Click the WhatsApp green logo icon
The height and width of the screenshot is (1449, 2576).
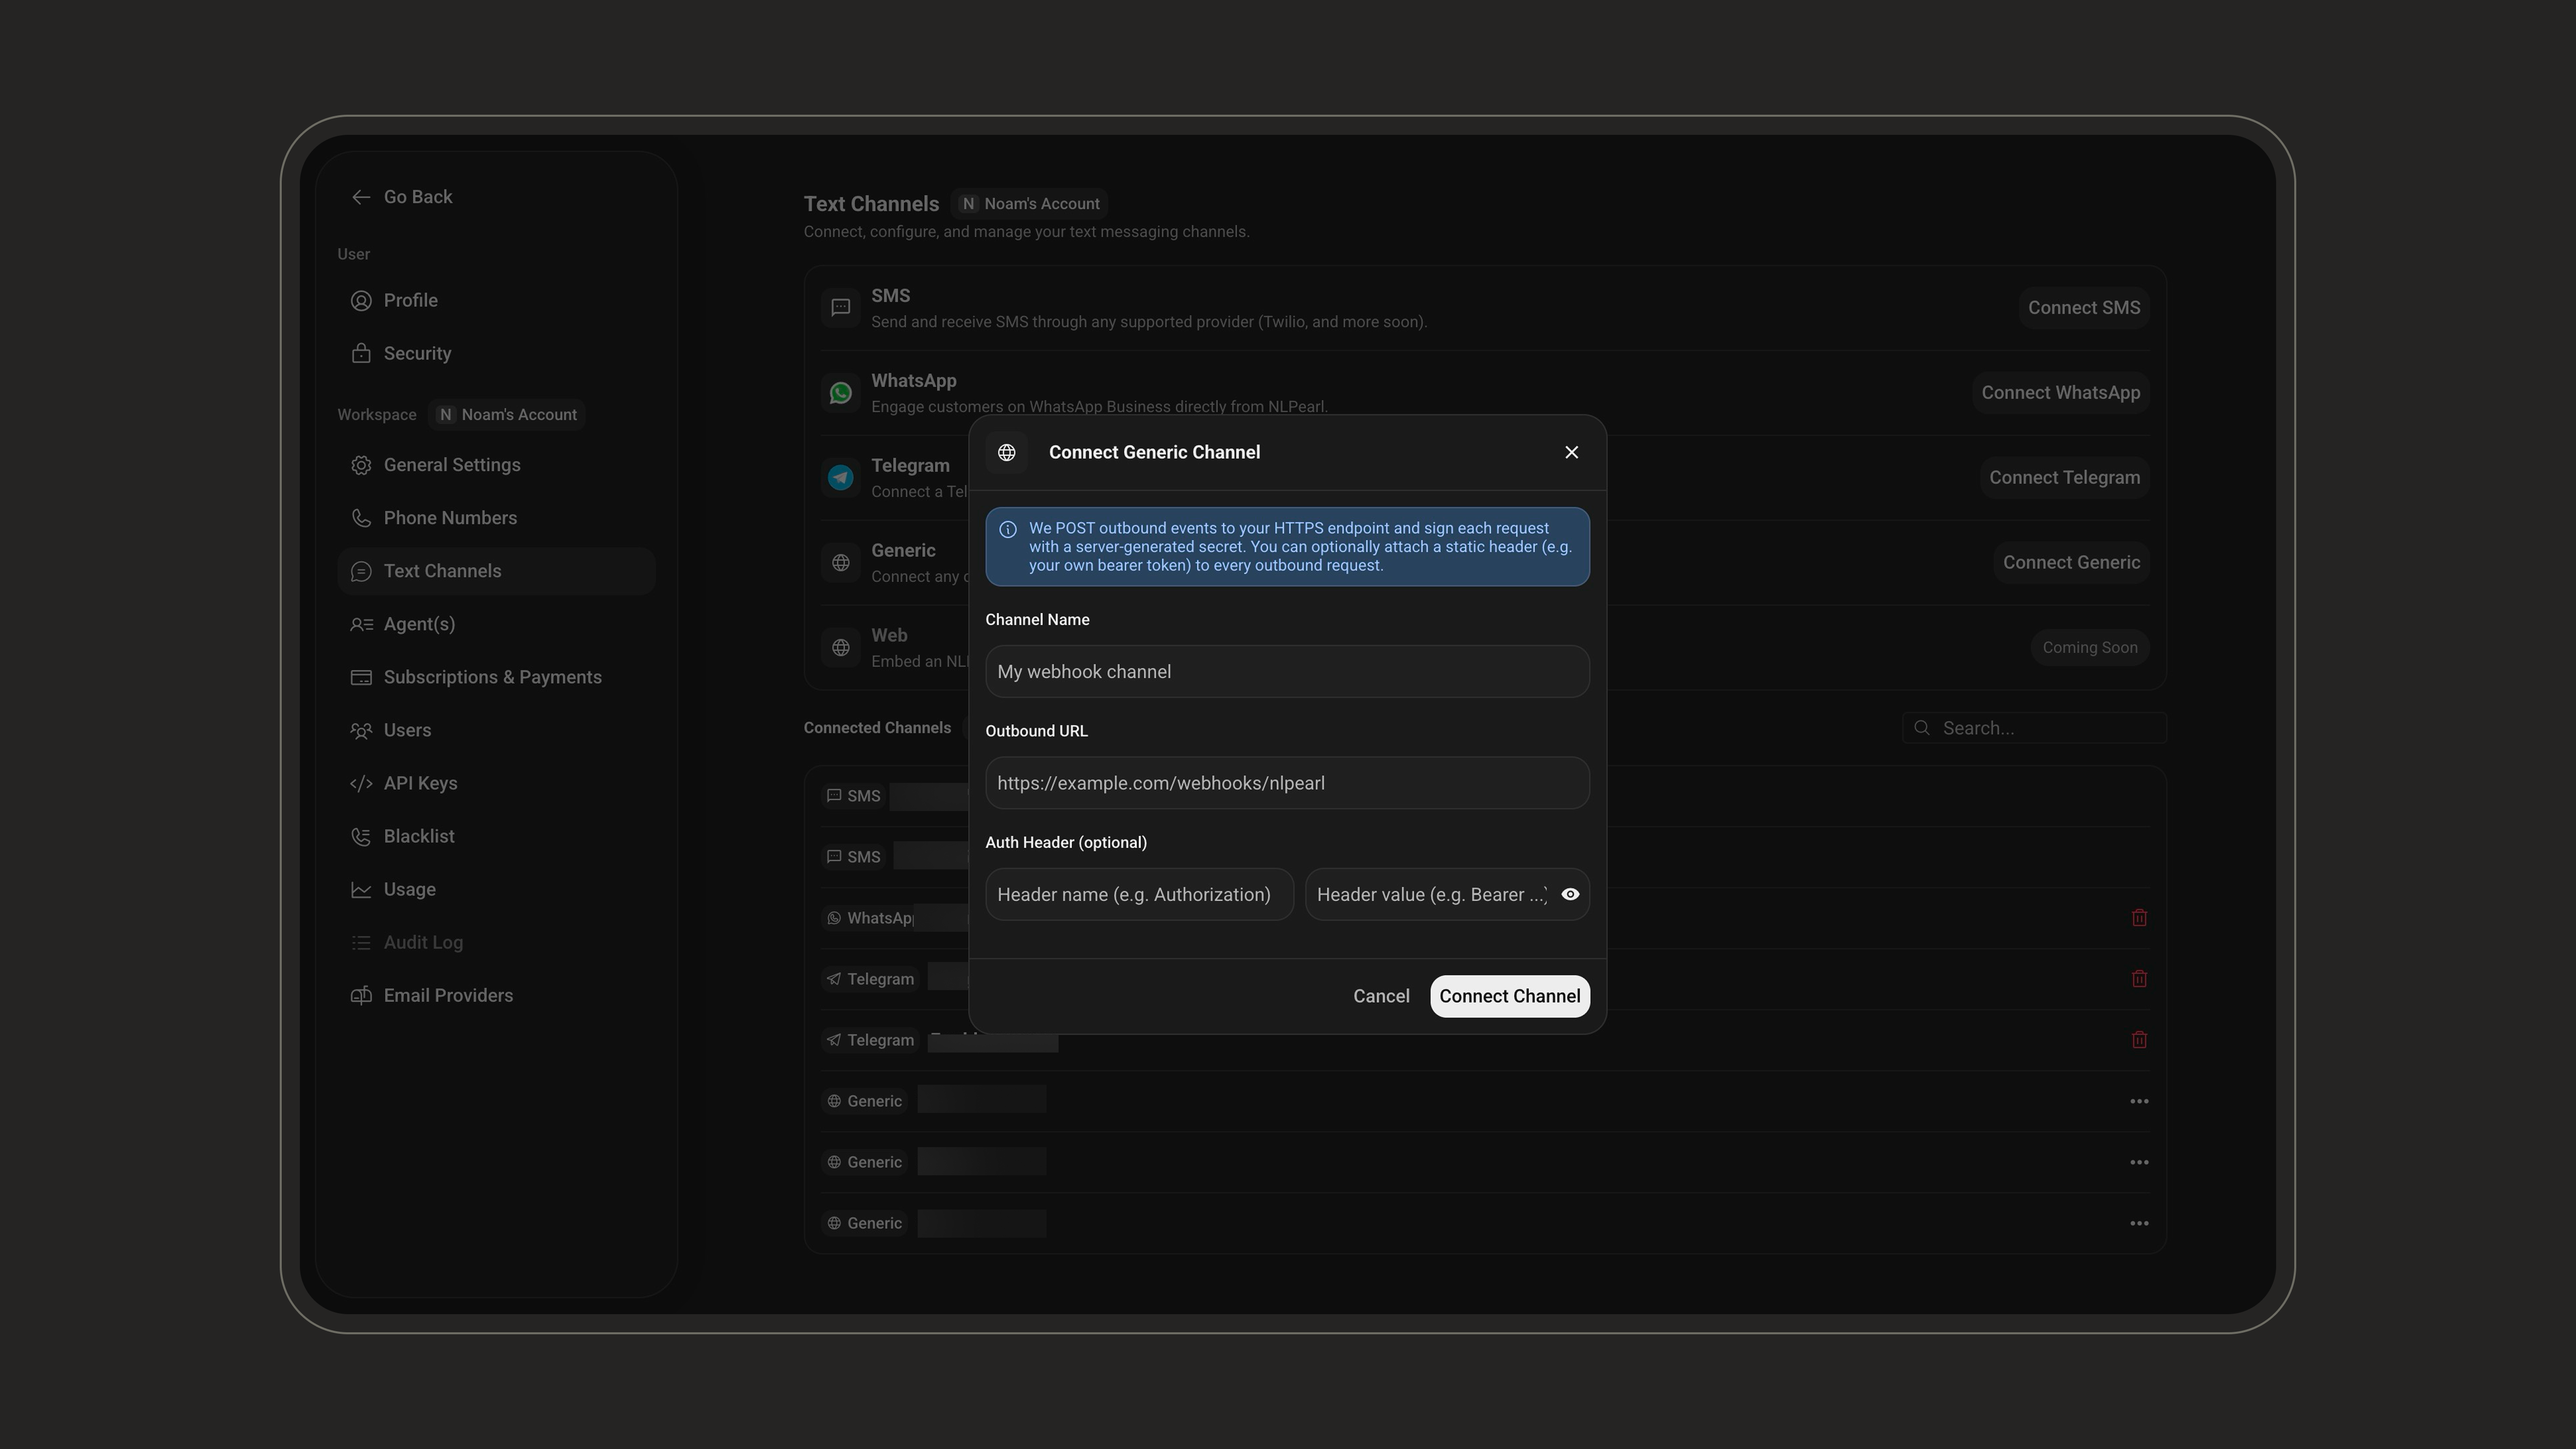pyautogui.click(x=841, y=392)
